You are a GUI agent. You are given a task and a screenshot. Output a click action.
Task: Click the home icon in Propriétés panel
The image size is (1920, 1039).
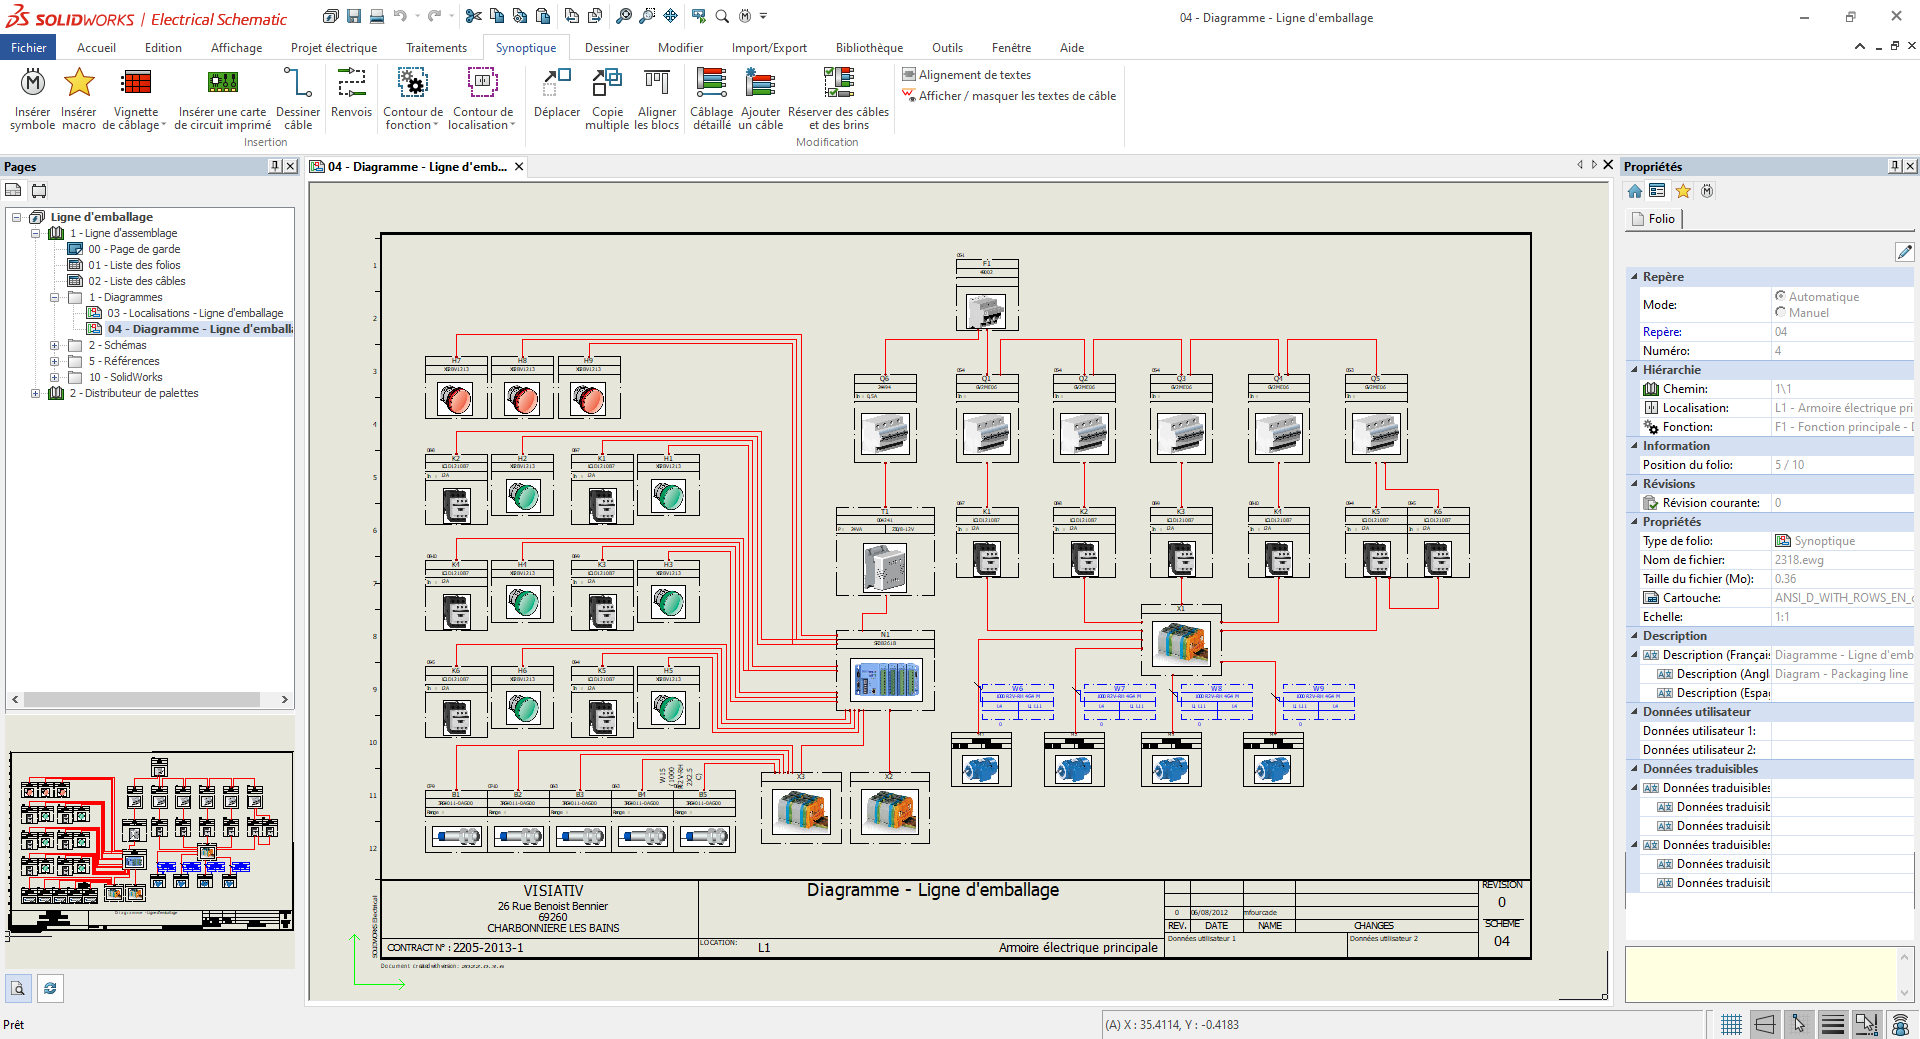1635,191
